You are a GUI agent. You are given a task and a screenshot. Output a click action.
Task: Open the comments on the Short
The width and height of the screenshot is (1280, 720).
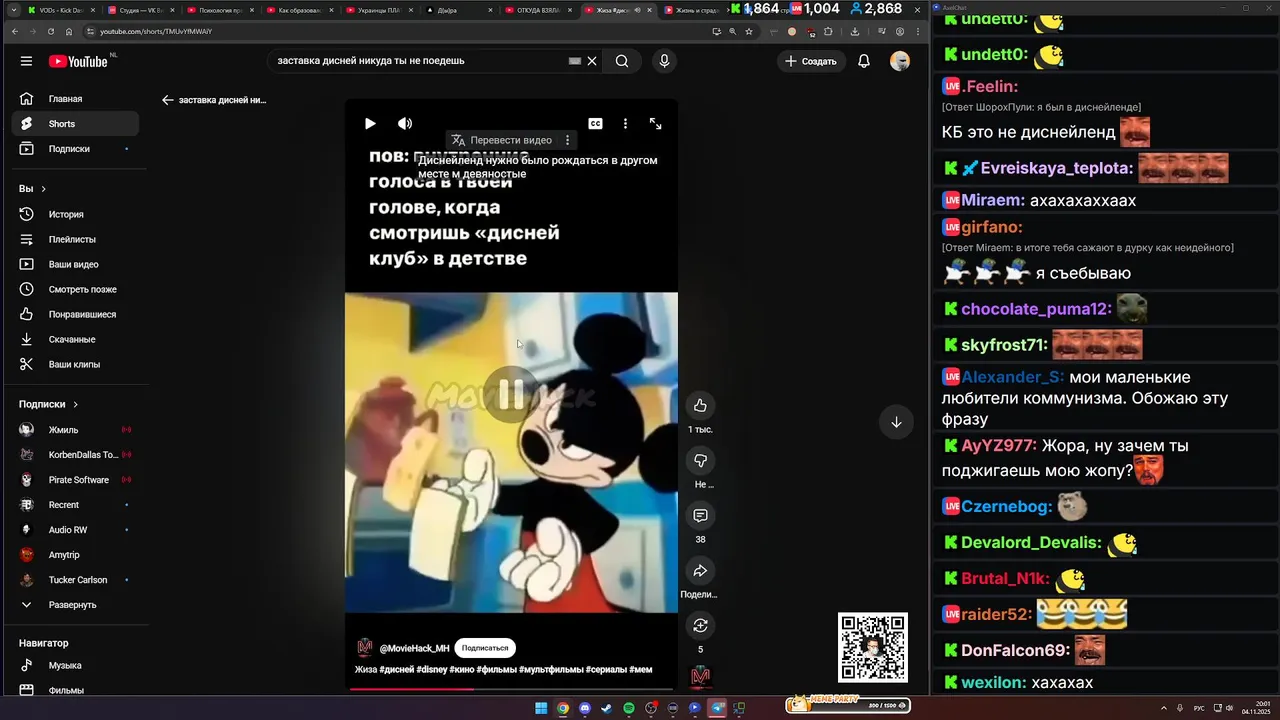pyautogui.click(x=700, y=516)
